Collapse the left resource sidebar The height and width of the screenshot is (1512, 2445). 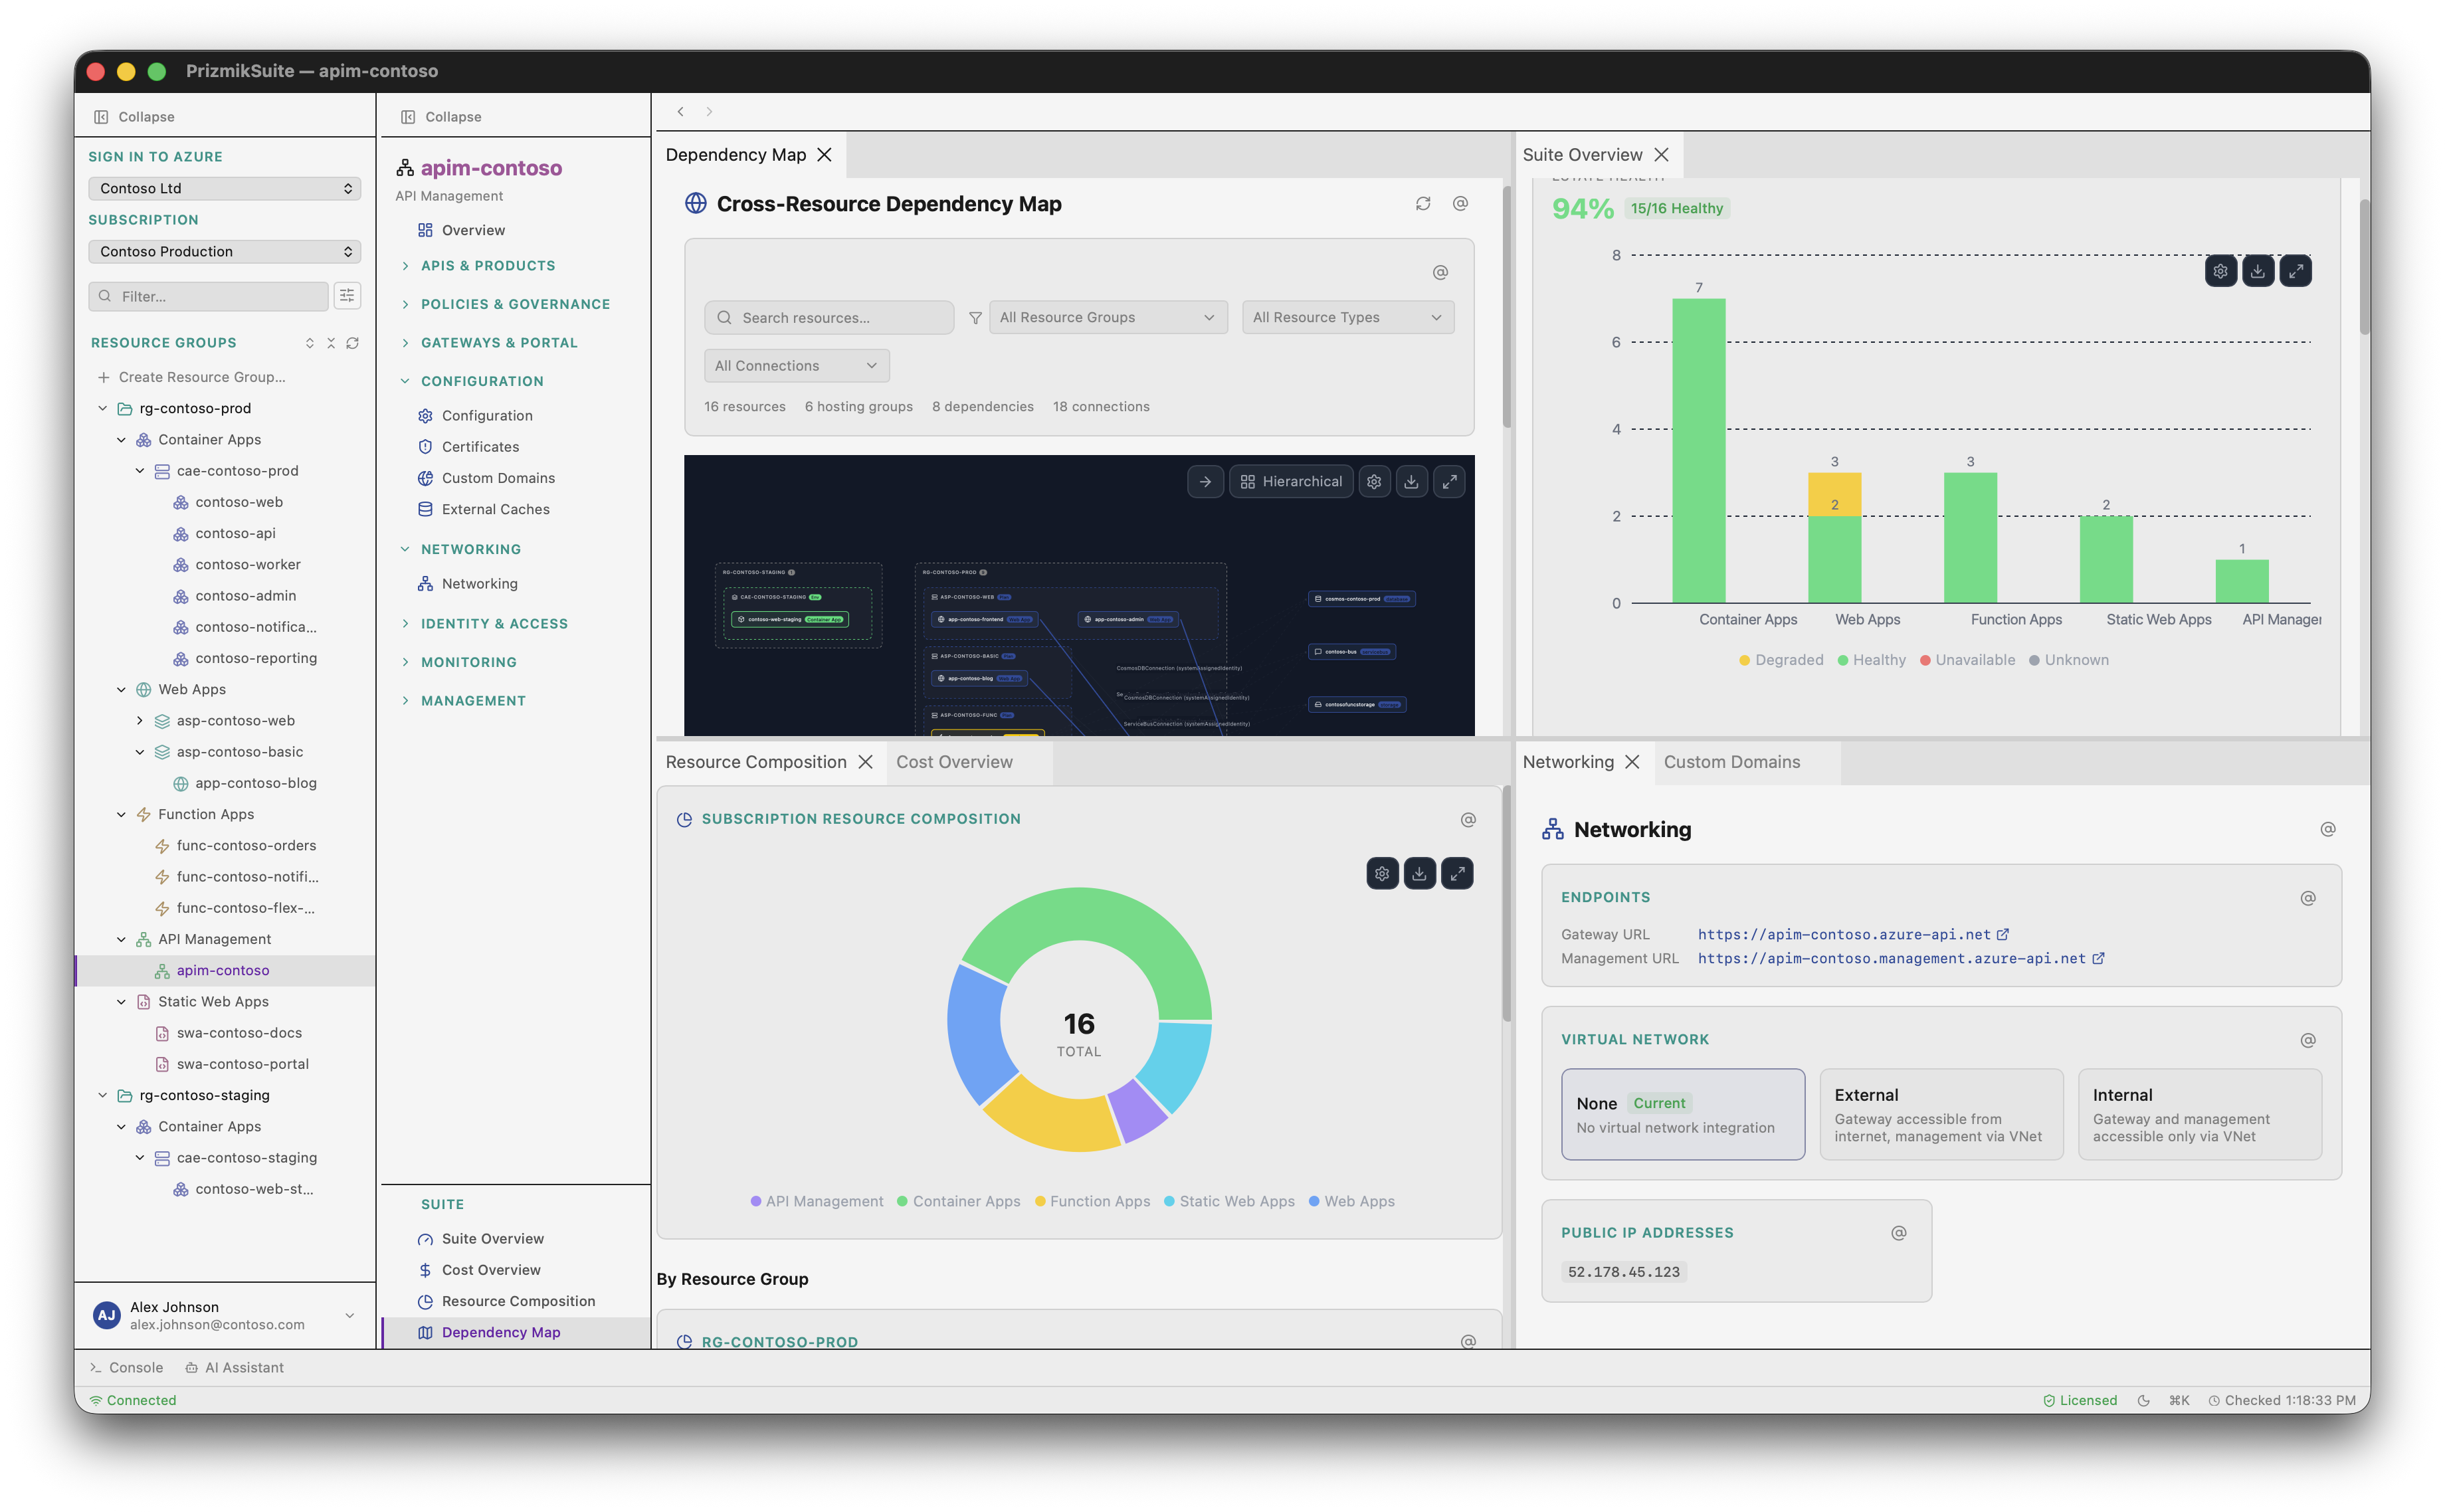click(134, 117)
